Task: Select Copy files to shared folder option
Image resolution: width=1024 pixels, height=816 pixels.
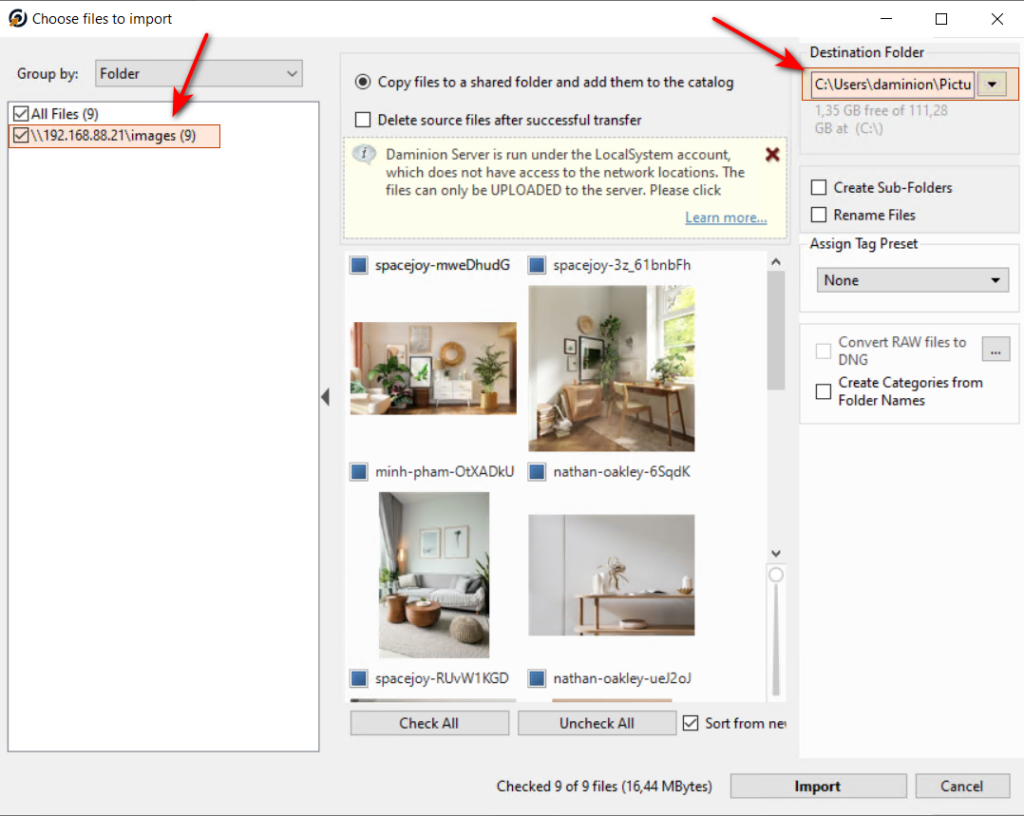Action: point(362,82)
